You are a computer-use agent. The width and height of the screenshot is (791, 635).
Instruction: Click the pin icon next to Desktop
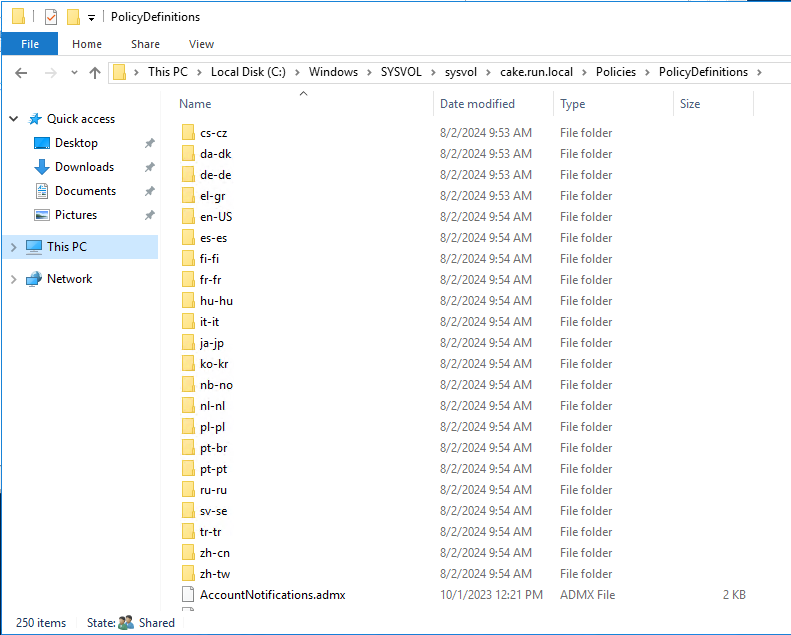(149, 143)
